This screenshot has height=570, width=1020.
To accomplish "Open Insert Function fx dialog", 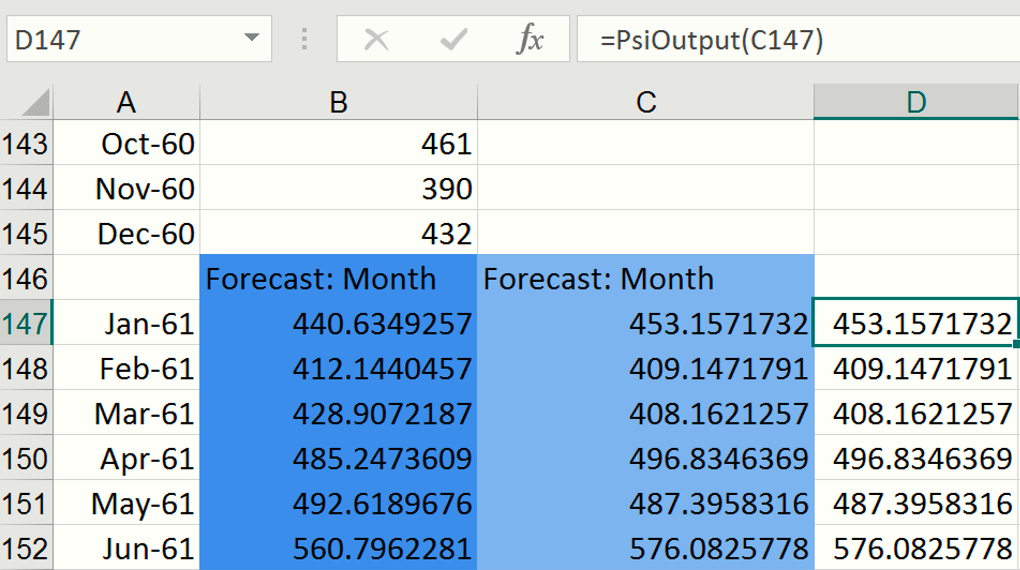I will point(529,40).
